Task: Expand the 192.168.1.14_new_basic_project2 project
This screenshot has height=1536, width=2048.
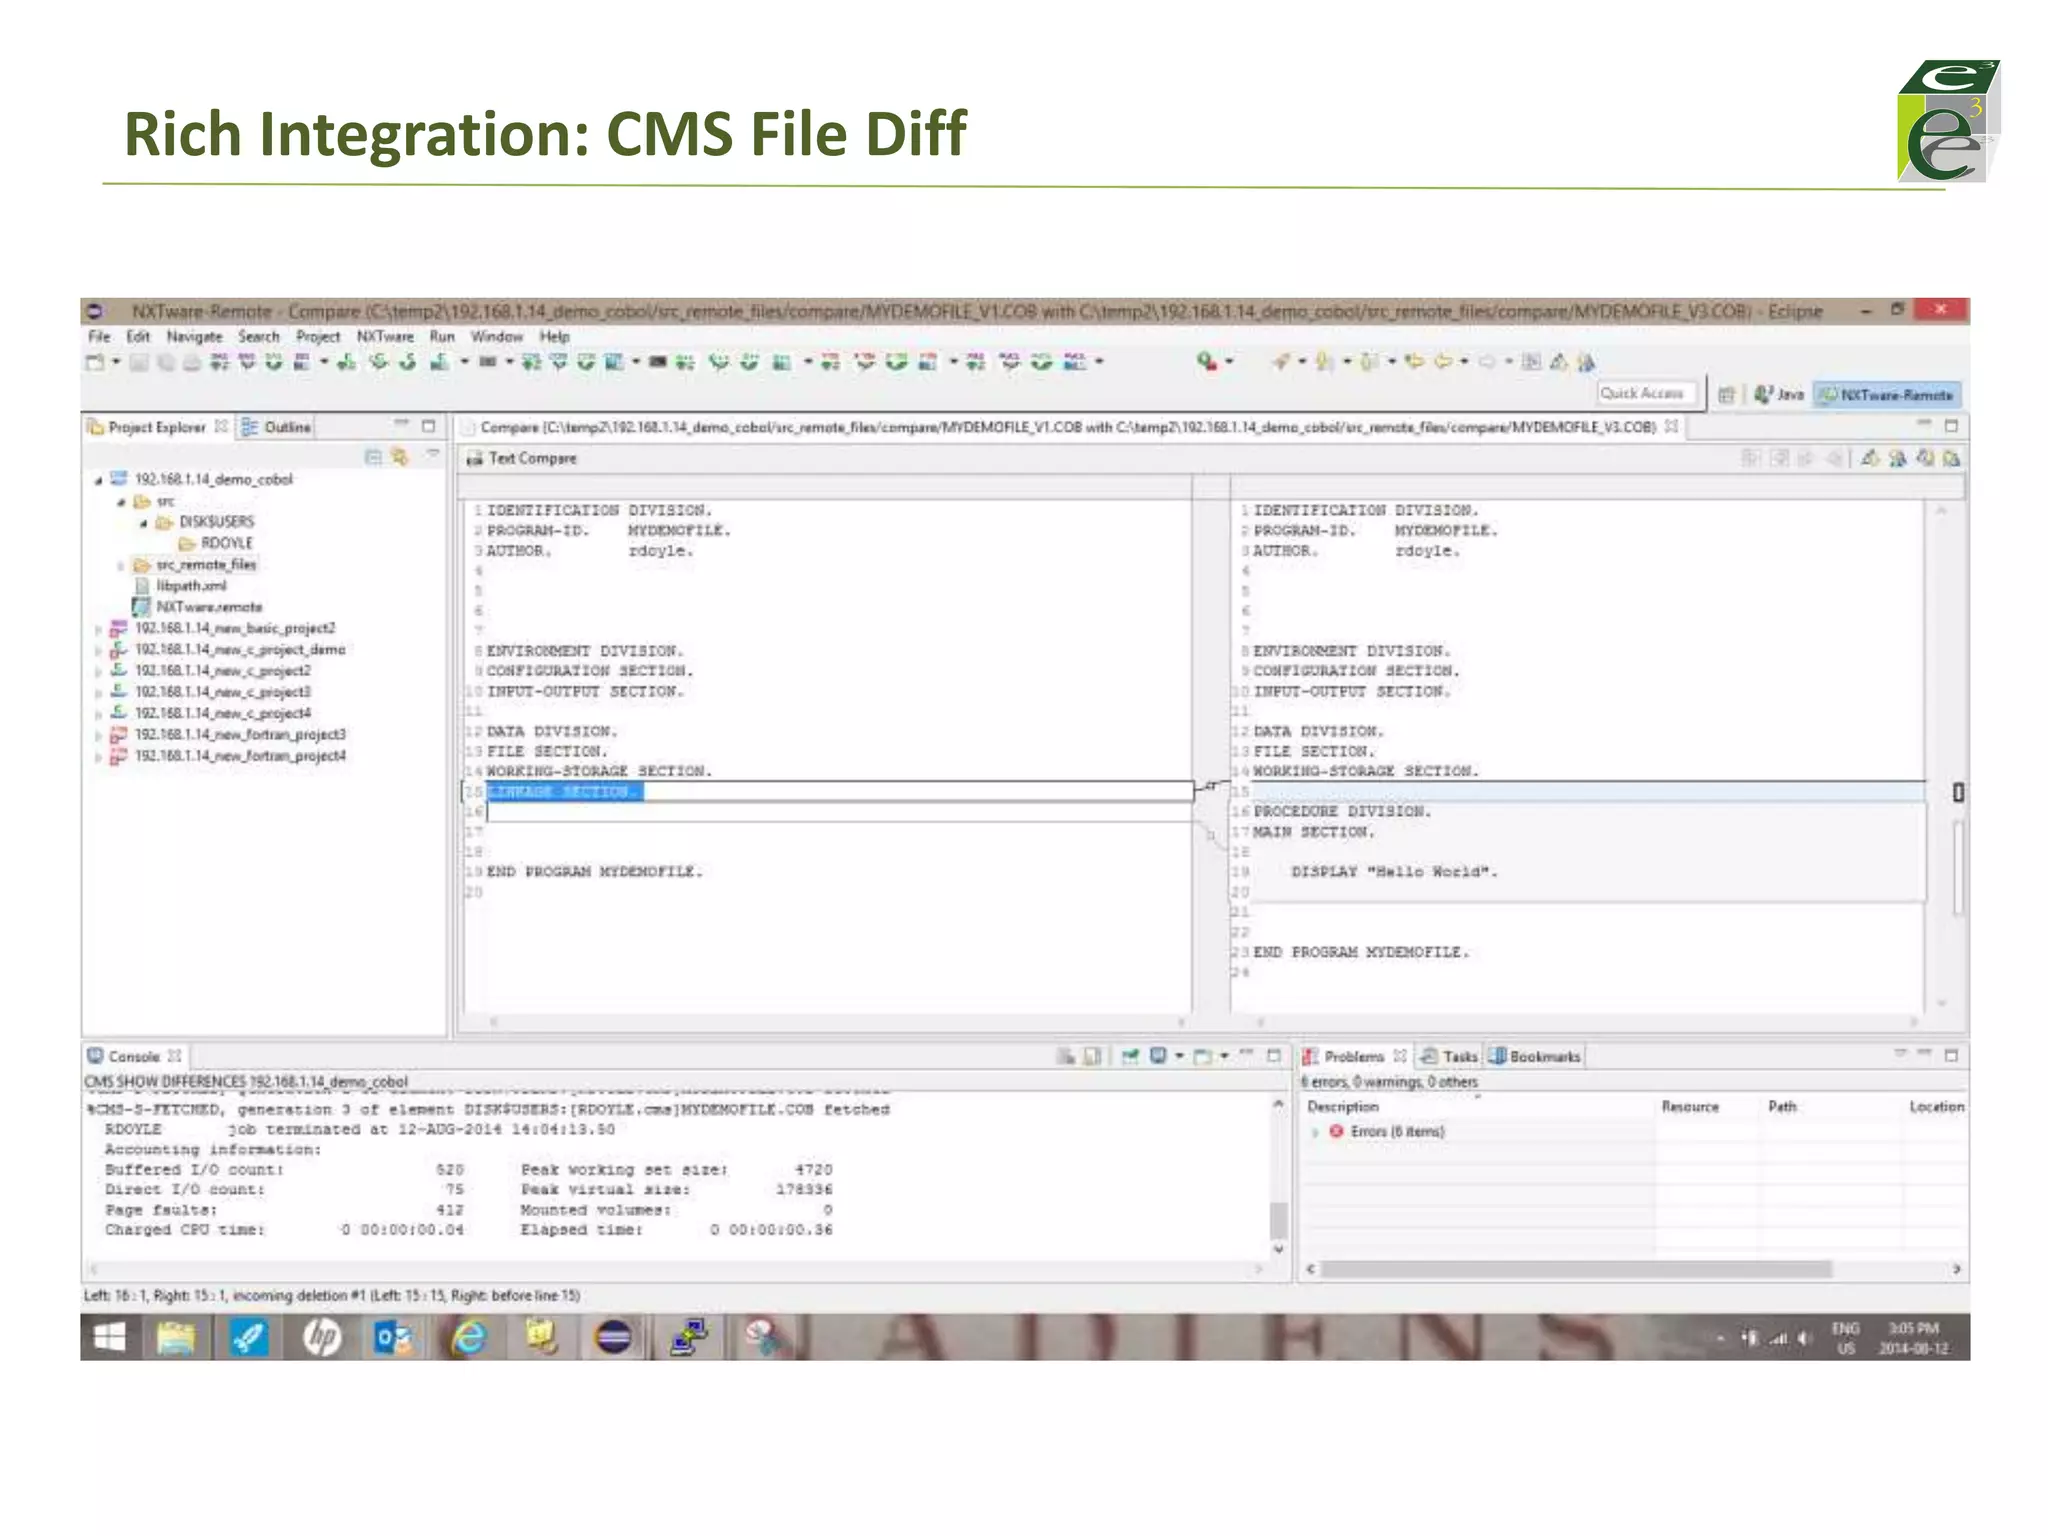Action: (99, 630)
